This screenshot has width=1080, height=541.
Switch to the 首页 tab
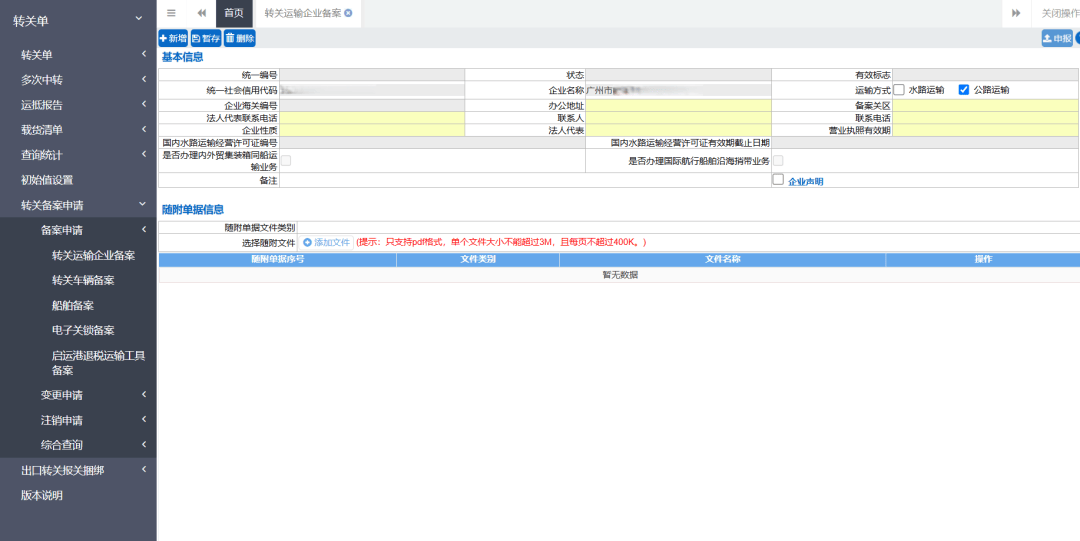(233, 13)
